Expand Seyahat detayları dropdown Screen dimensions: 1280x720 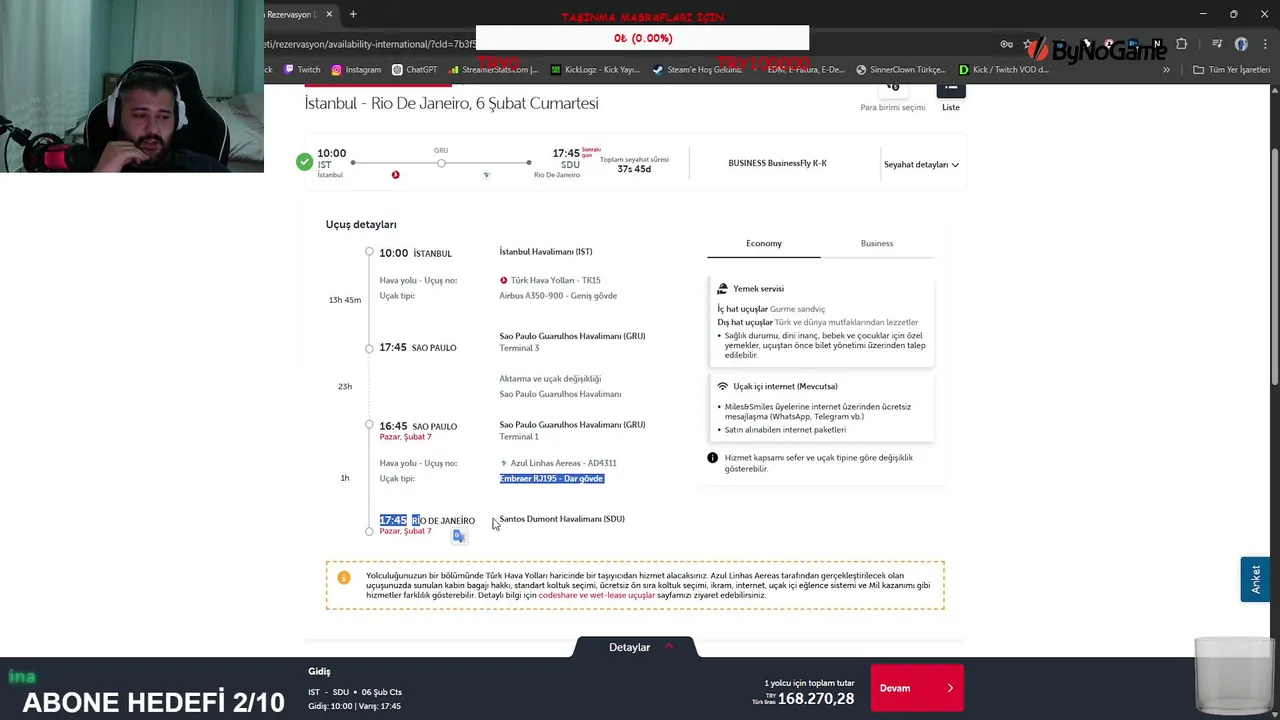[921, 164]
